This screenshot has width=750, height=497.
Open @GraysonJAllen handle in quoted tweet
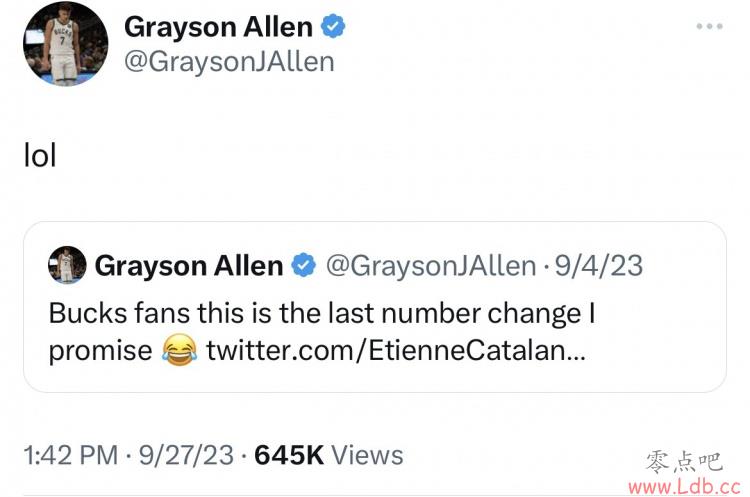pyautogui.click(x=431, y=265)
